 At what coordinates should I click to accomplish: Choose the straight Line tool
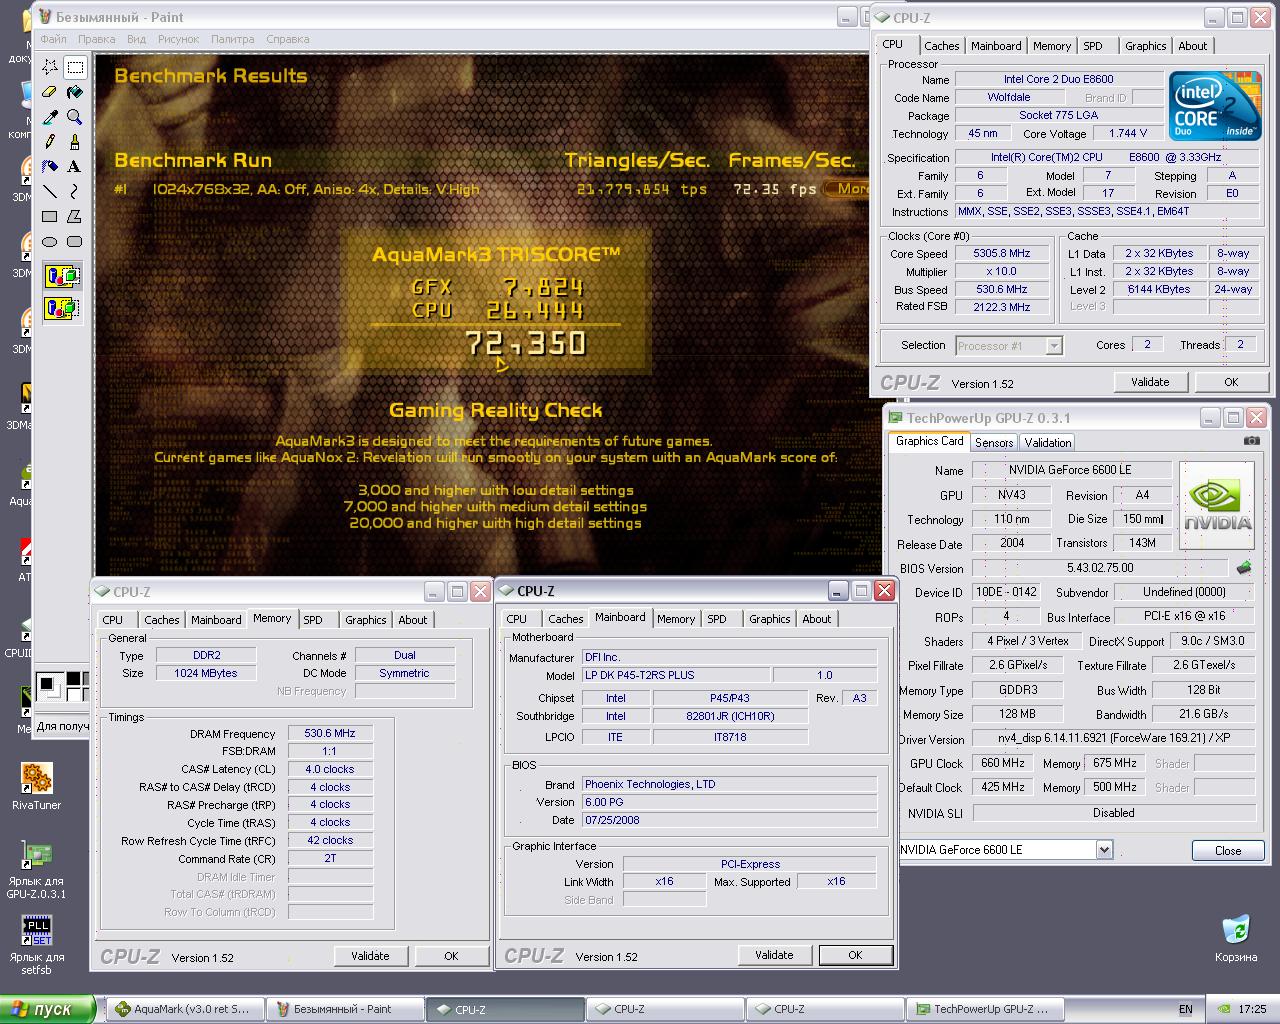click(x=50, y=192)
